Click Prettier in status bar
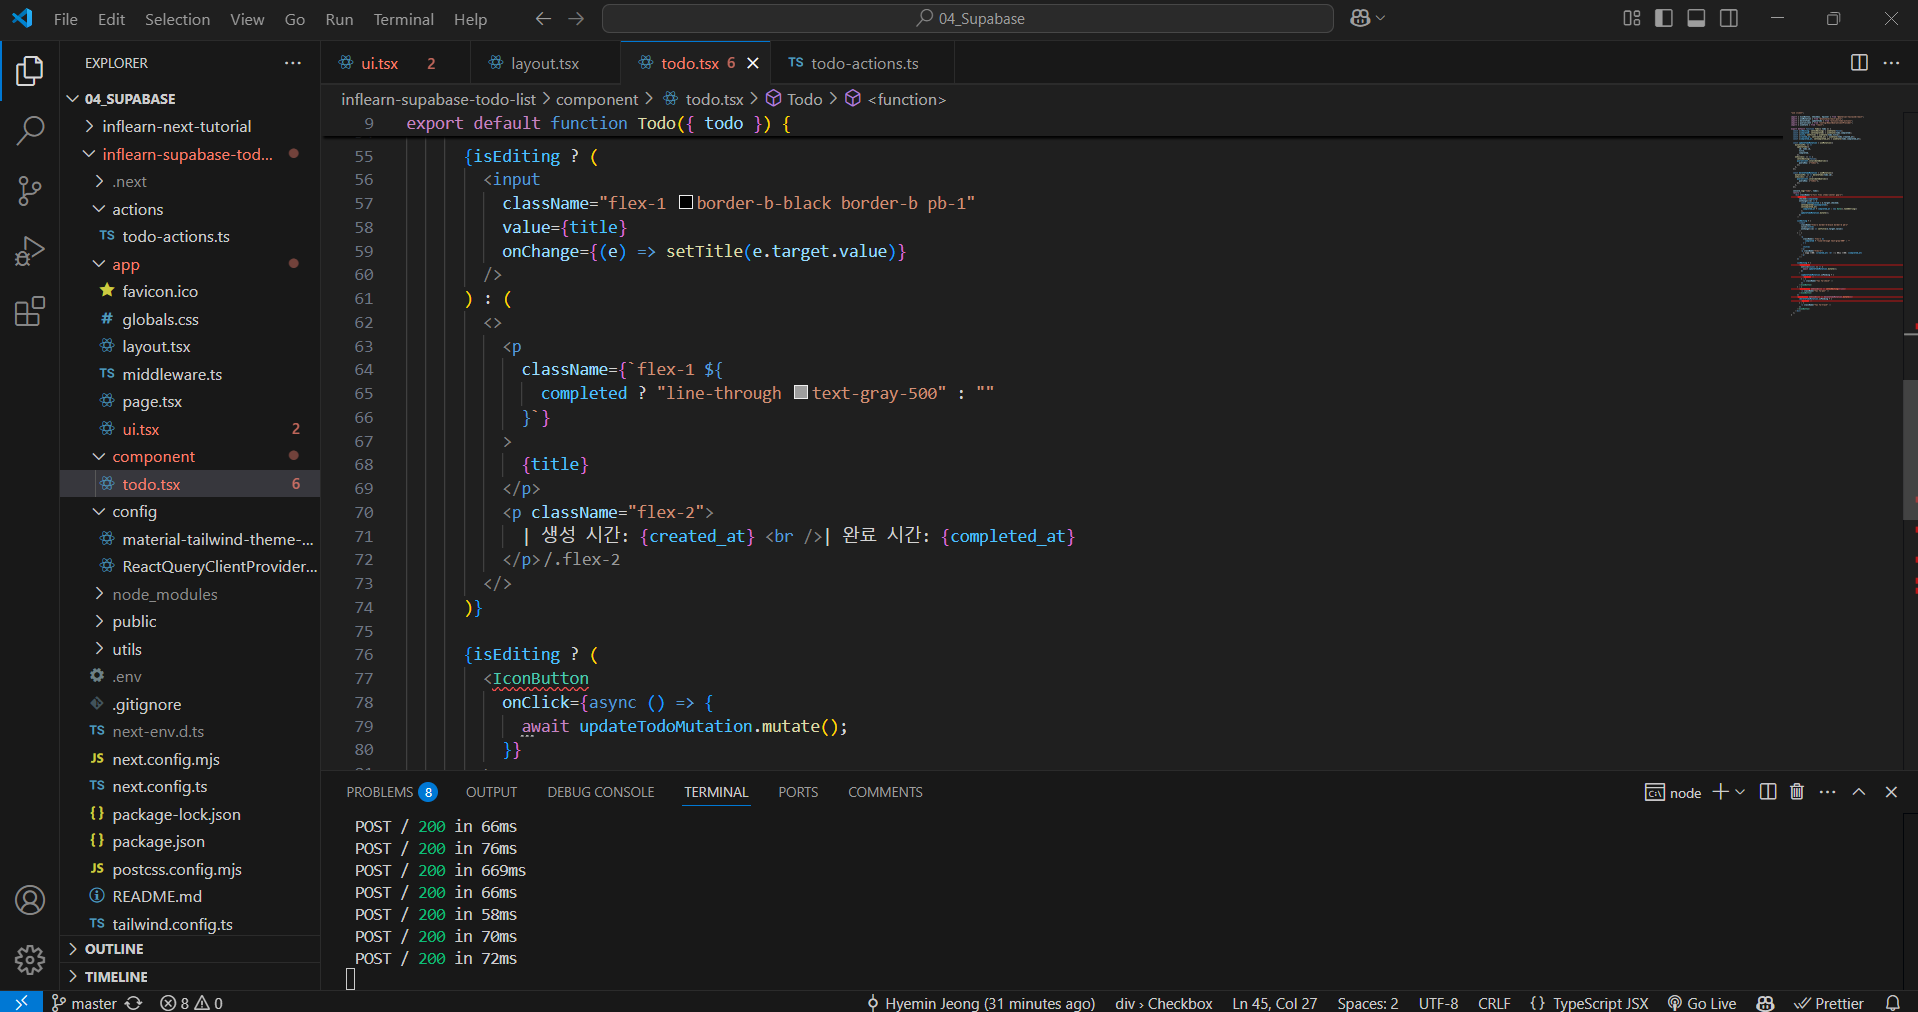Image resolution: width=1918 pixels, height=1012 pixels. (1829, 1002)
